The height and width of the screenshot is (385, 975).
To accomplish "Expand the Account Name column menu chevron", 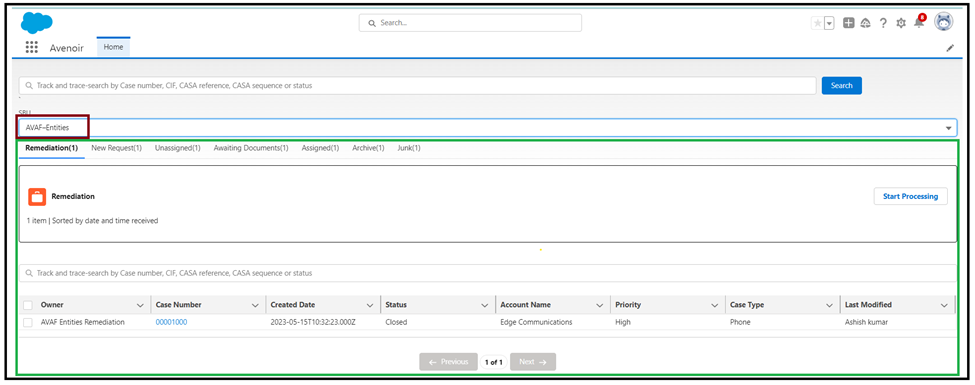I will (x=599, y=305).
